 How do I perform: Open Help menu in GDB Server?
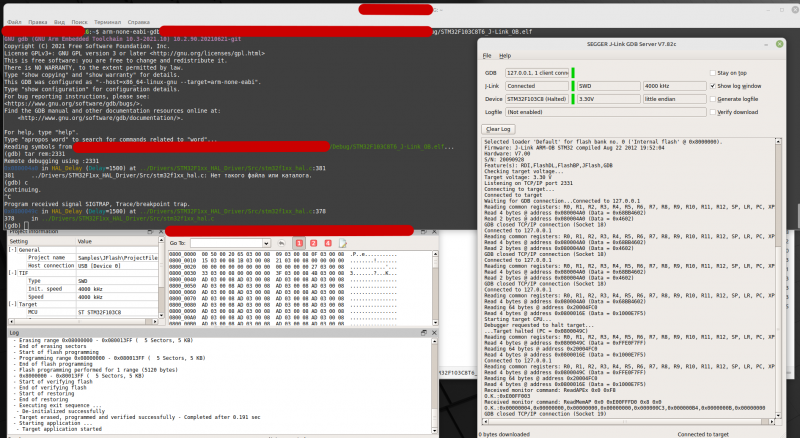pos(505,56)
